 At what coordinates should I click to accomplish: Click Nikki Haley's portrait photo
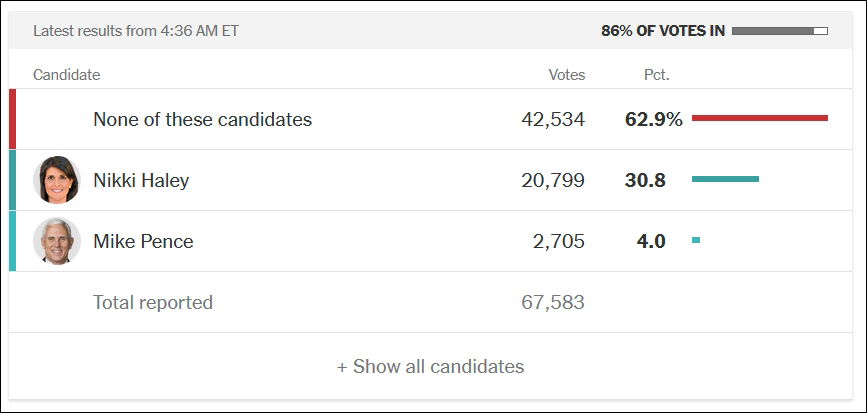click(57, 180)
